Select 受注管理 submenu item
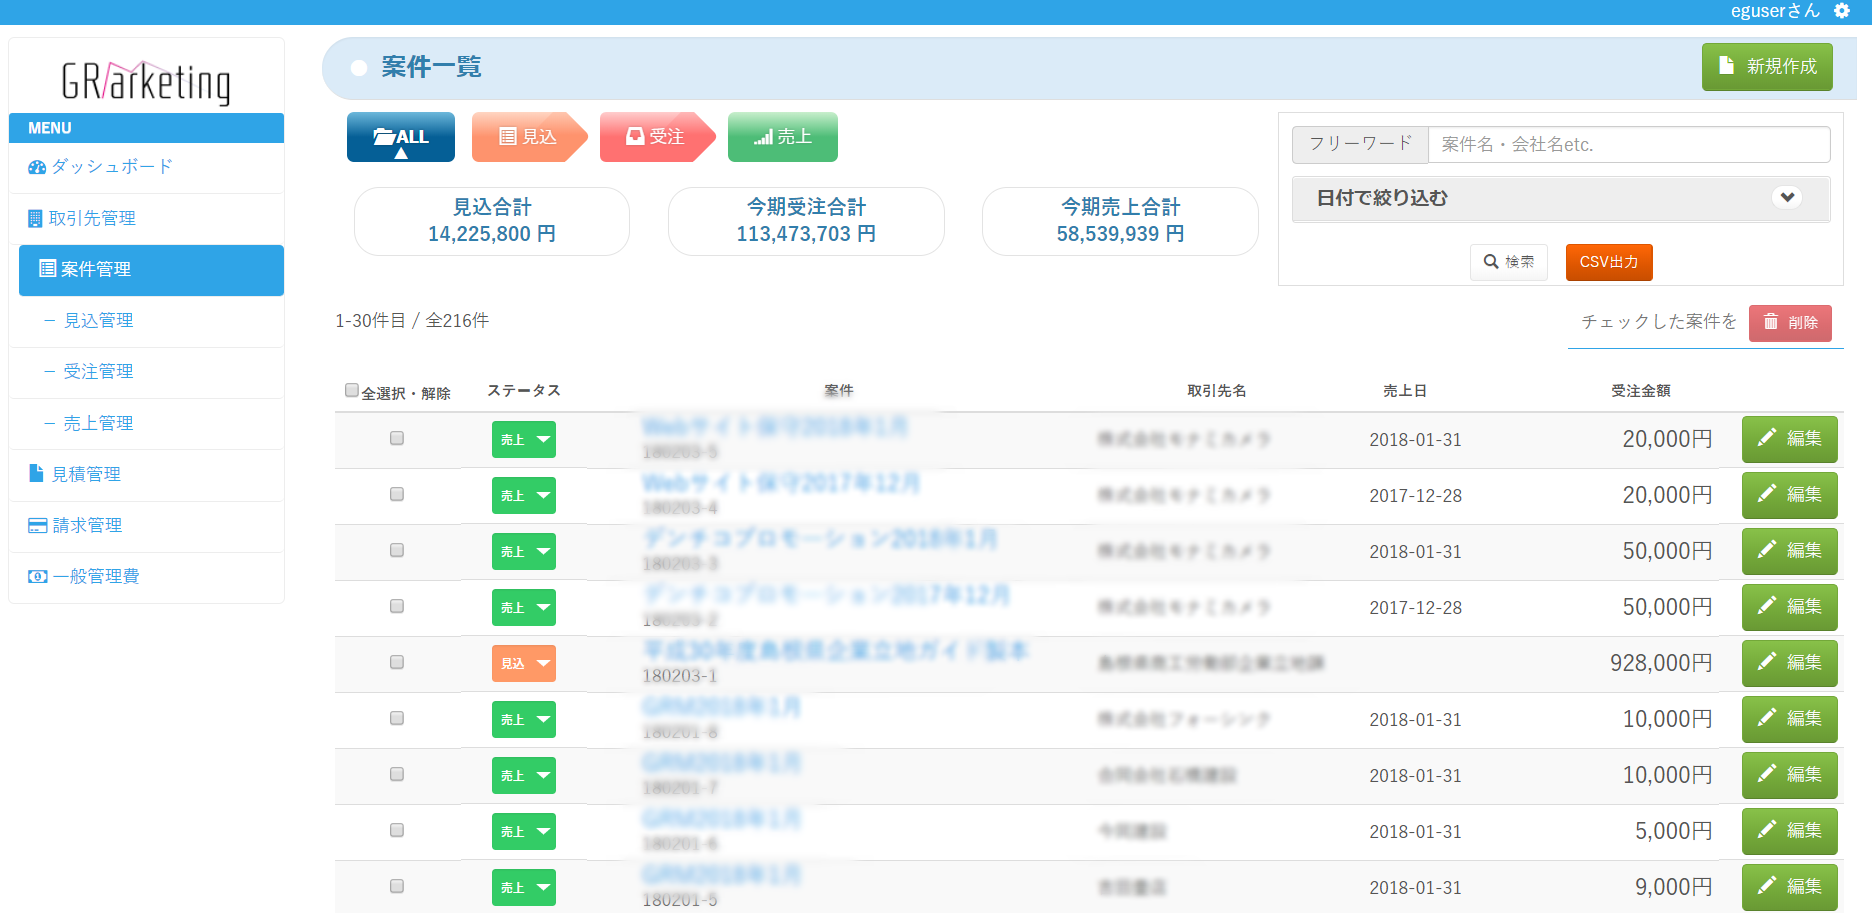Viewport: 1872px width, 913px height. point(146,372)
